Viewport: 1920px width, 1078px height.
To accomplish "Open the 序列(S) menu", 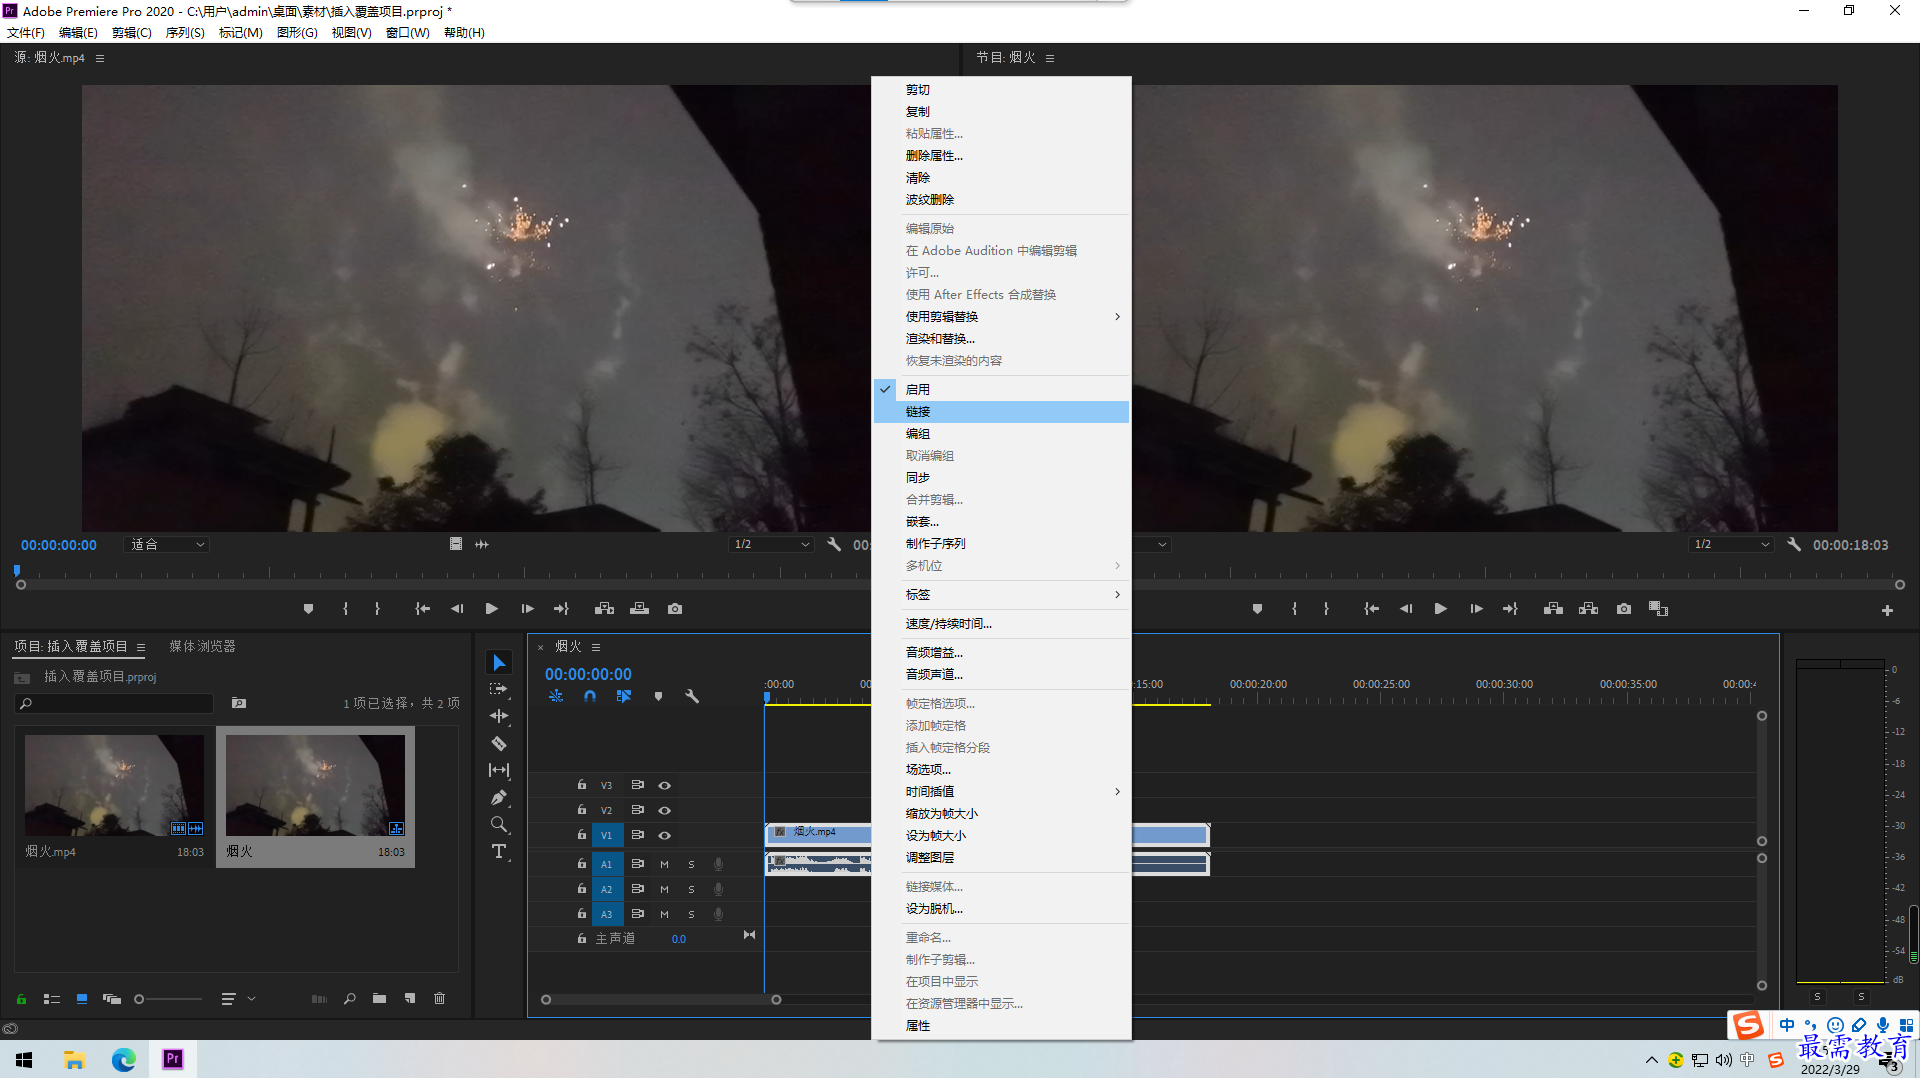I will click(185, 33).
